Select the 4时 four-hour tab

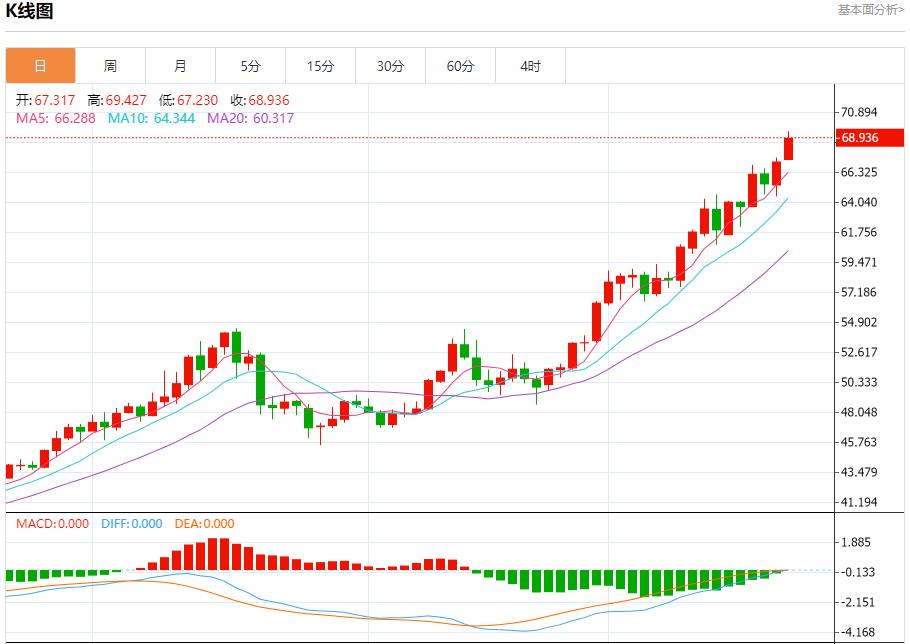tap(530, 66)
